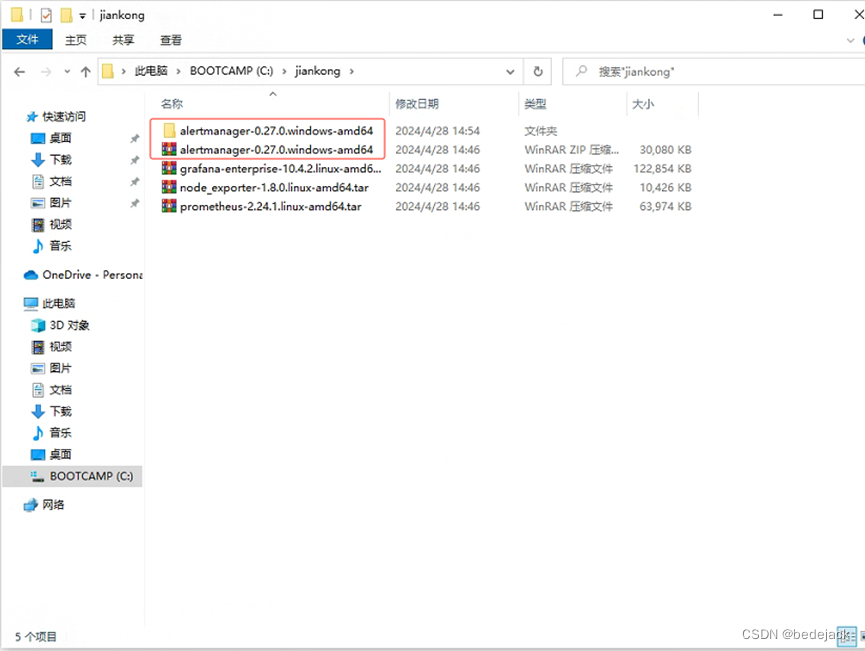The width and height of the screenshot is (865, 651).
Task: Open 视频 under 此电脑
Action: click(60, 346)
